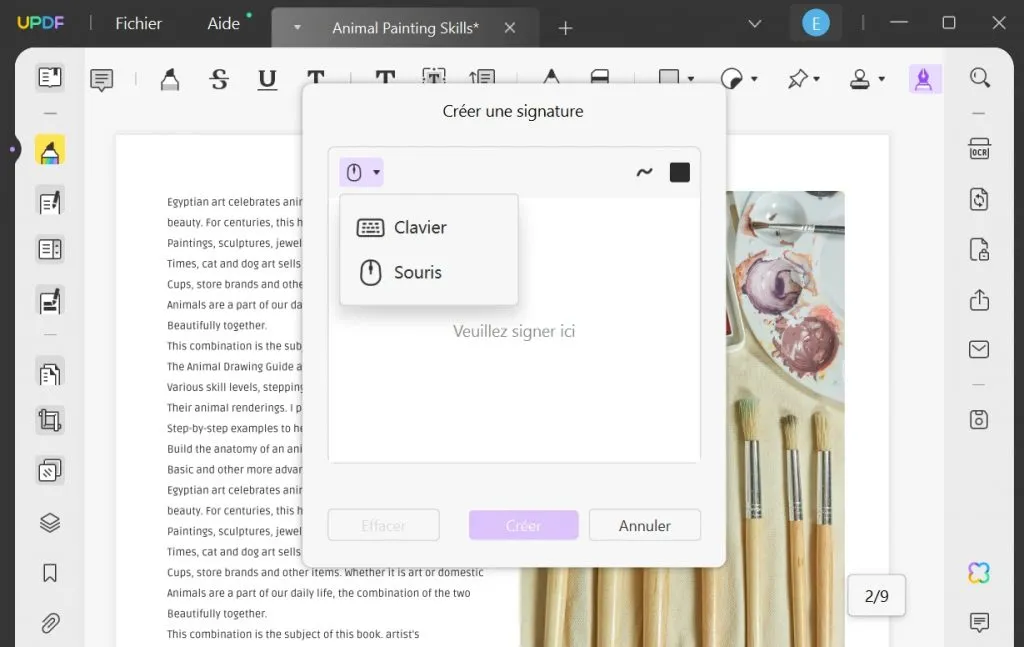Open the Reader mode icon in left sidebar
The width and height of the screenshot is (1024, 647).
pyautogui.click(x=50, y=78)
